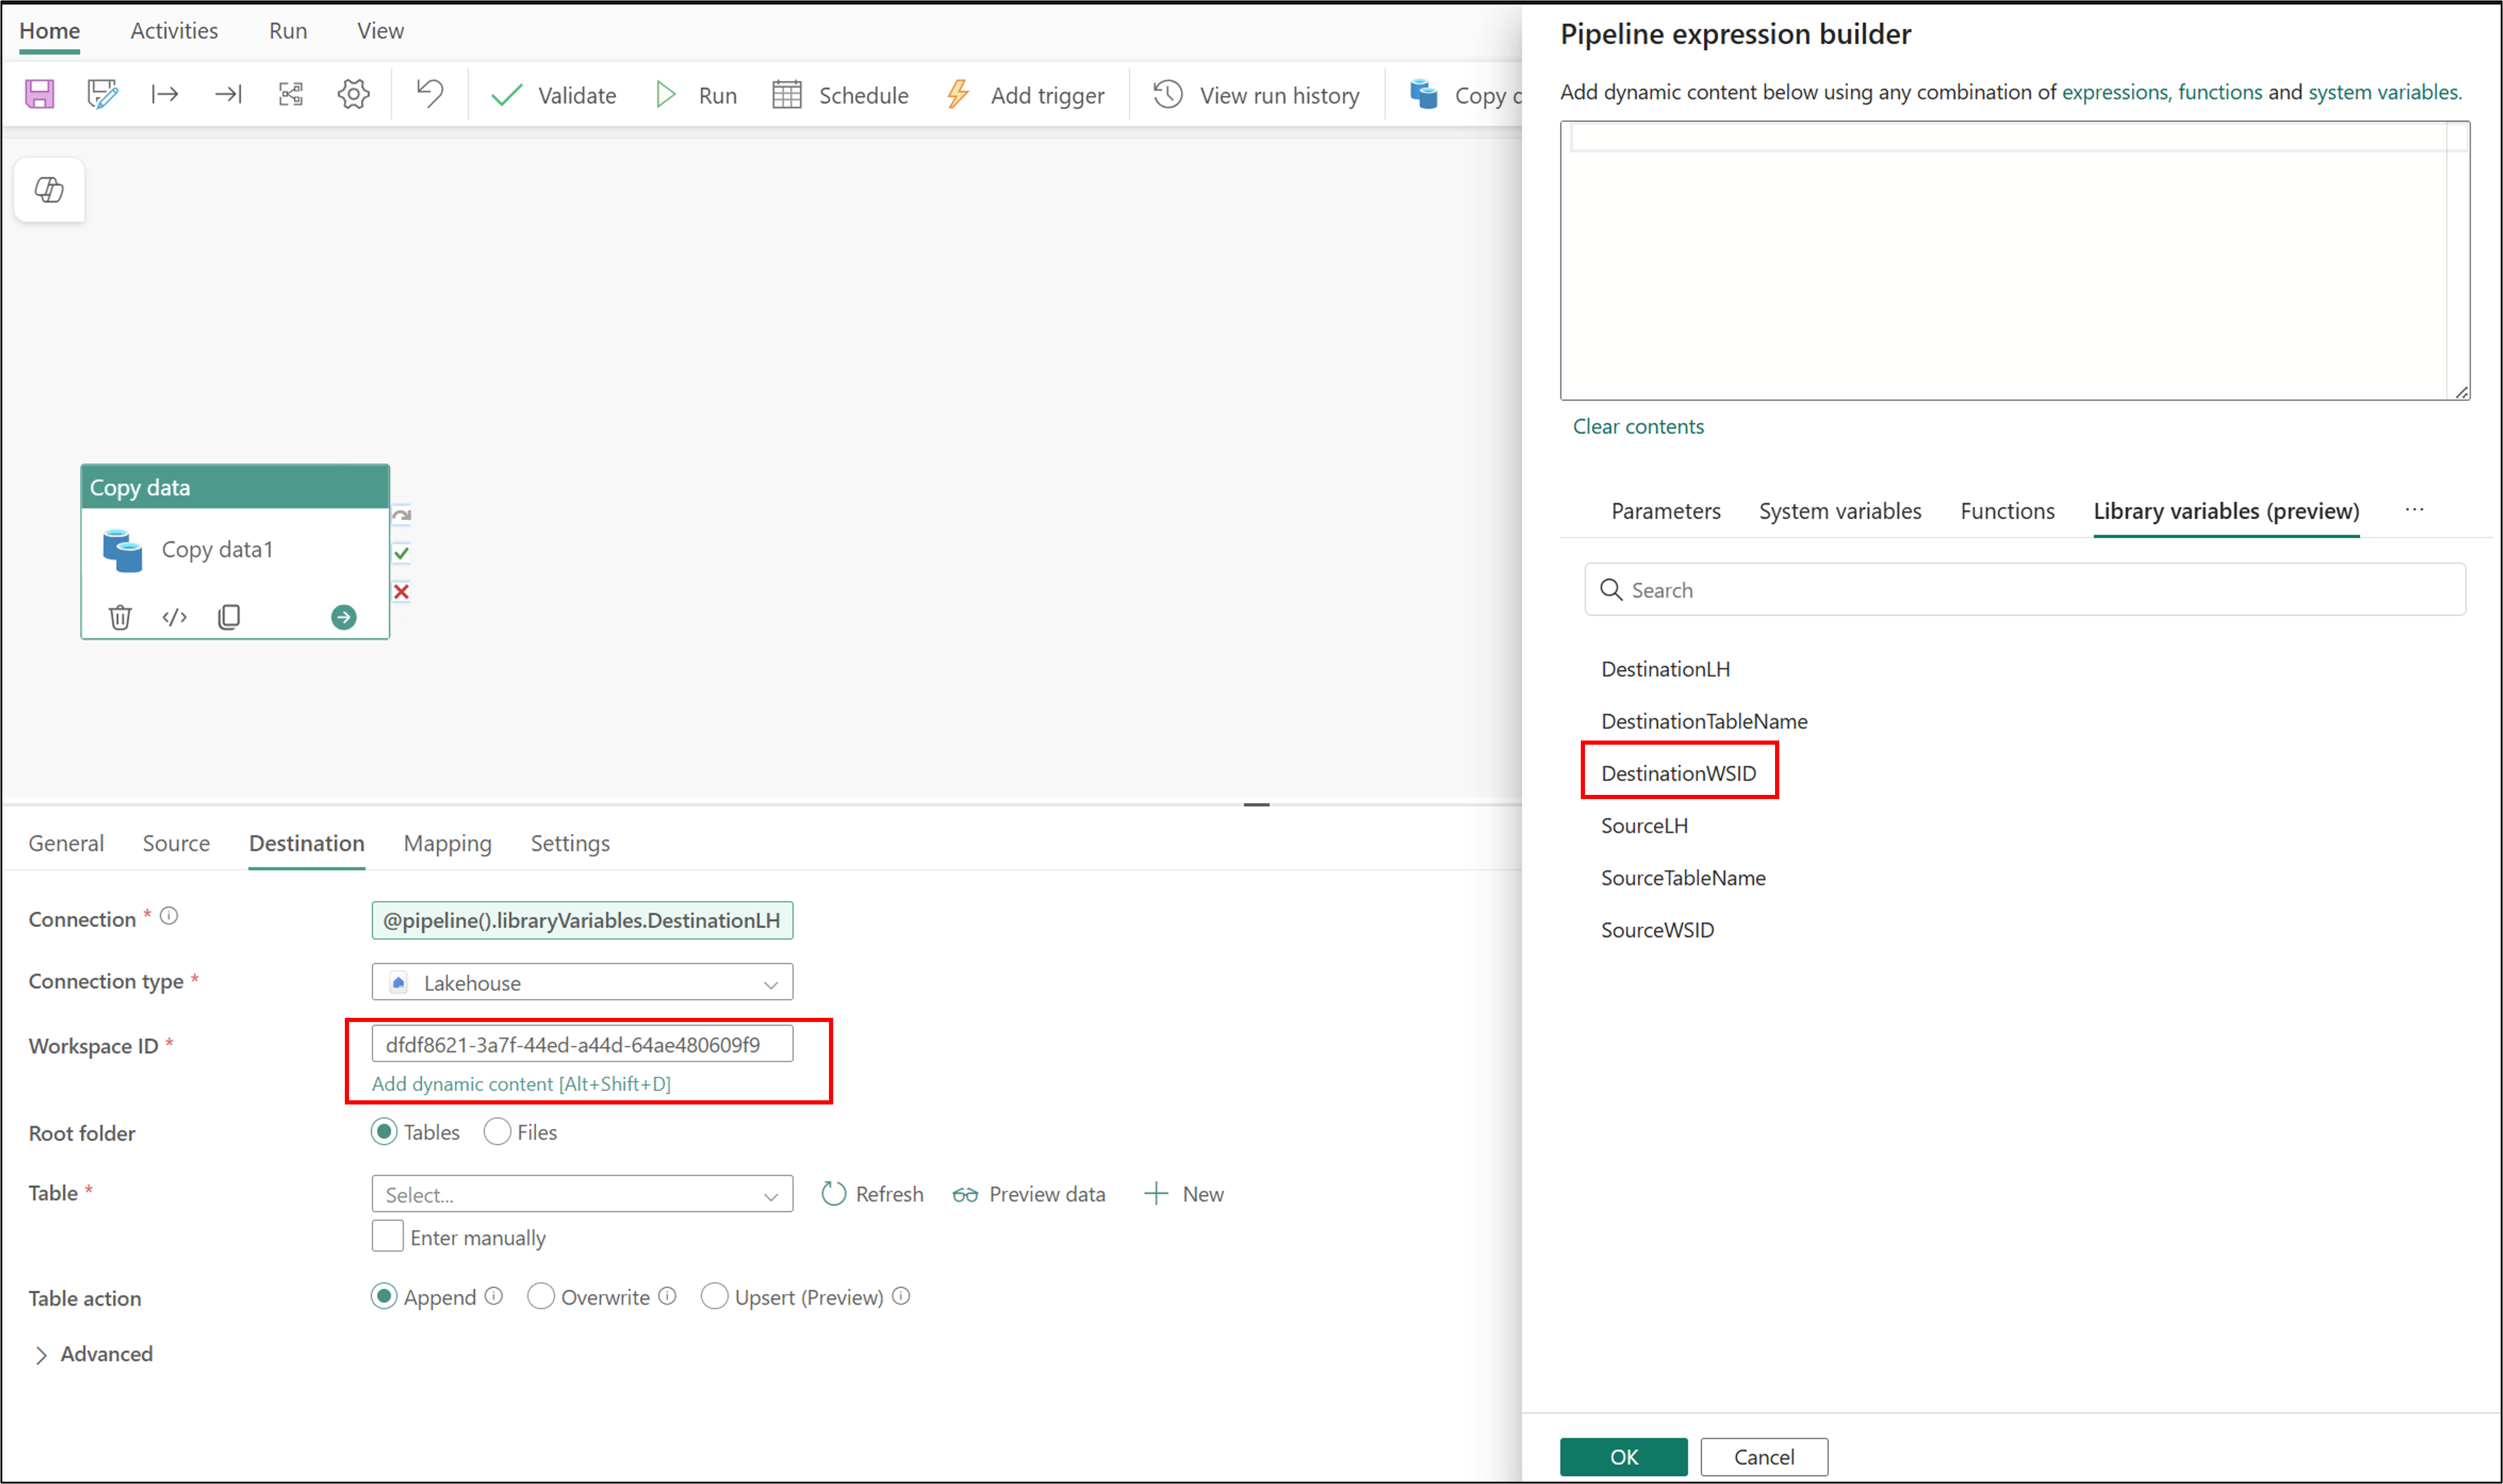2503x1484 pixels.
Task: Select Overwrite table action option
Action: [x=541, y=1297]
